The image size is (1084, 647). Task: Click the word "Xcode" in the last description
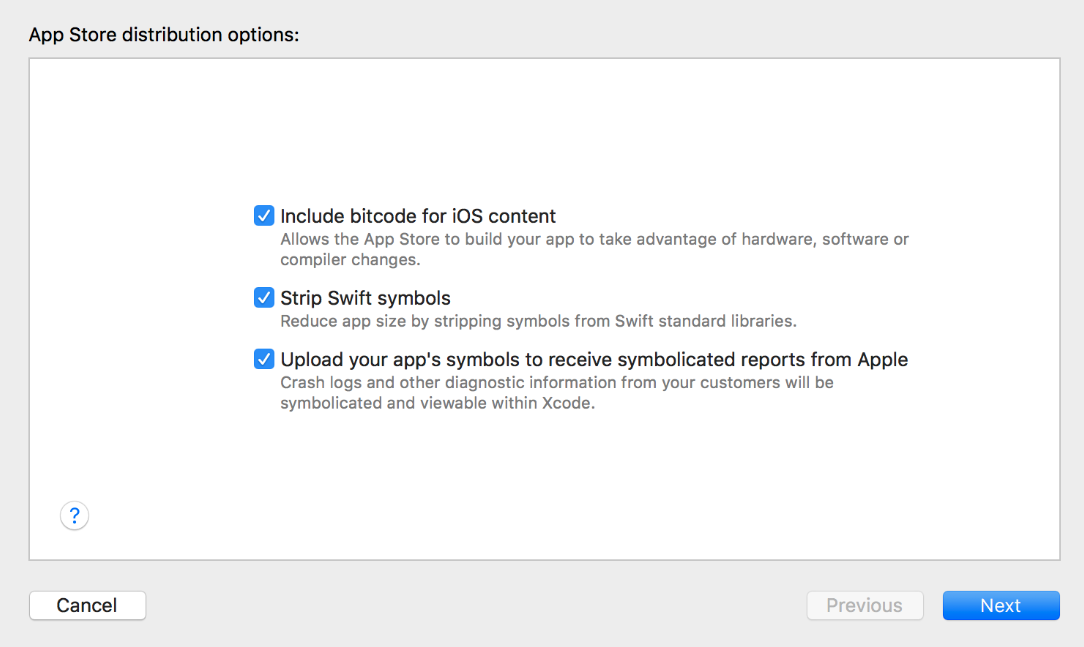click(x=568, y=404)
